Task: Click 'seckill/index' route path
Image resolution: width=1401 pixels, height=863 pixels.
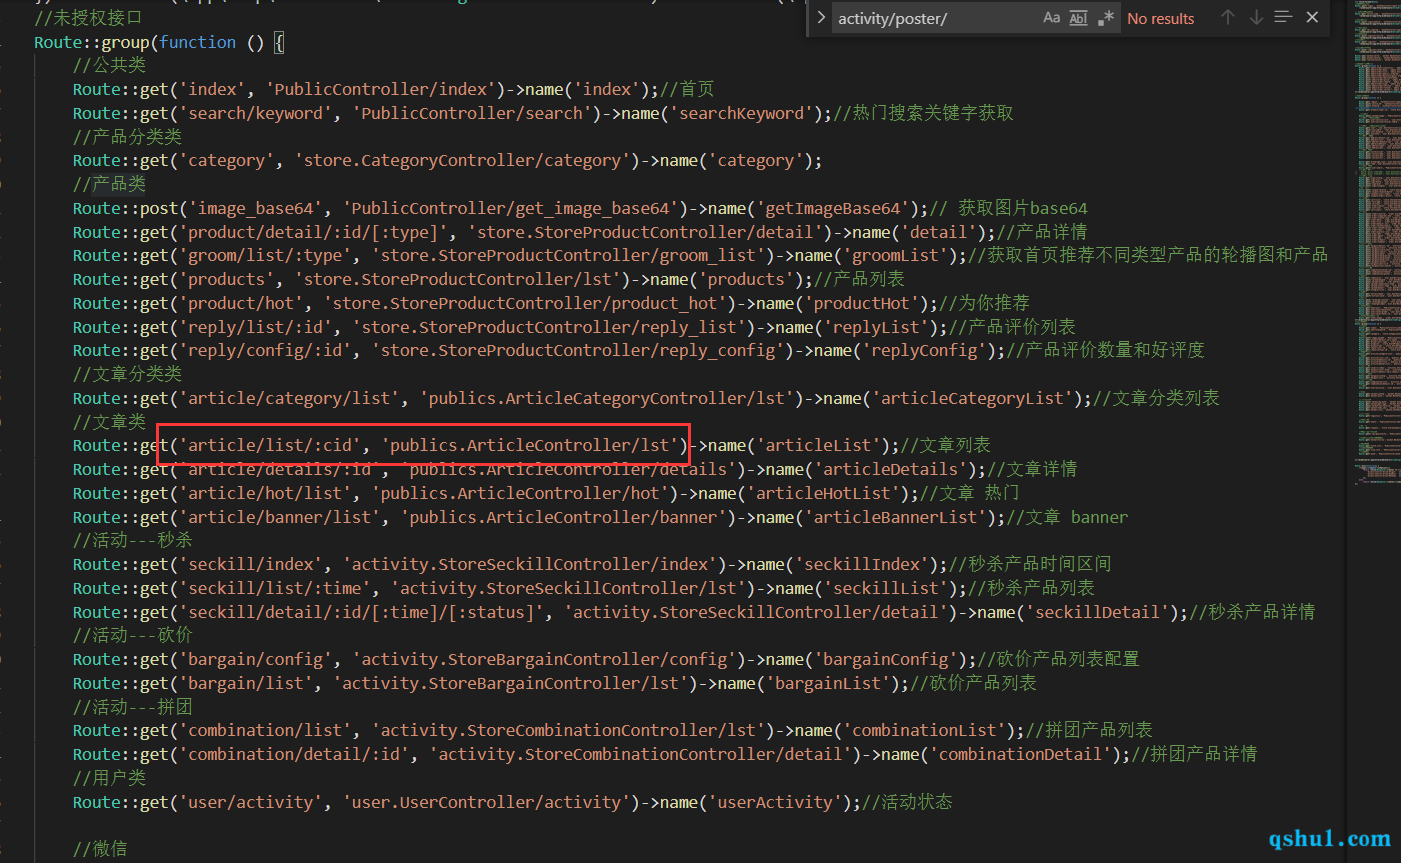Action: point(251,564)
